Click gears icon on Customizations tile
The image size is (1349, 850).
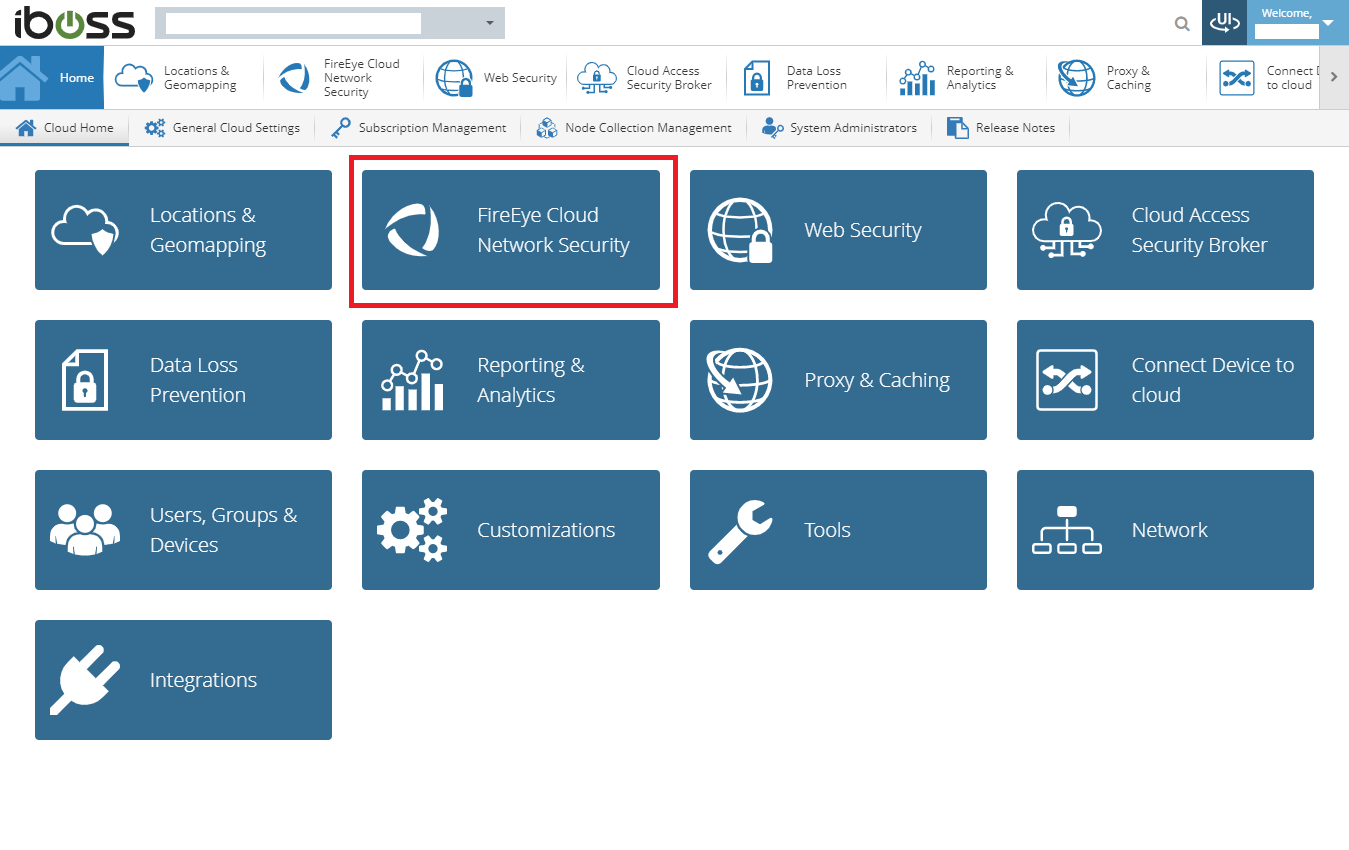pos(412,530)
